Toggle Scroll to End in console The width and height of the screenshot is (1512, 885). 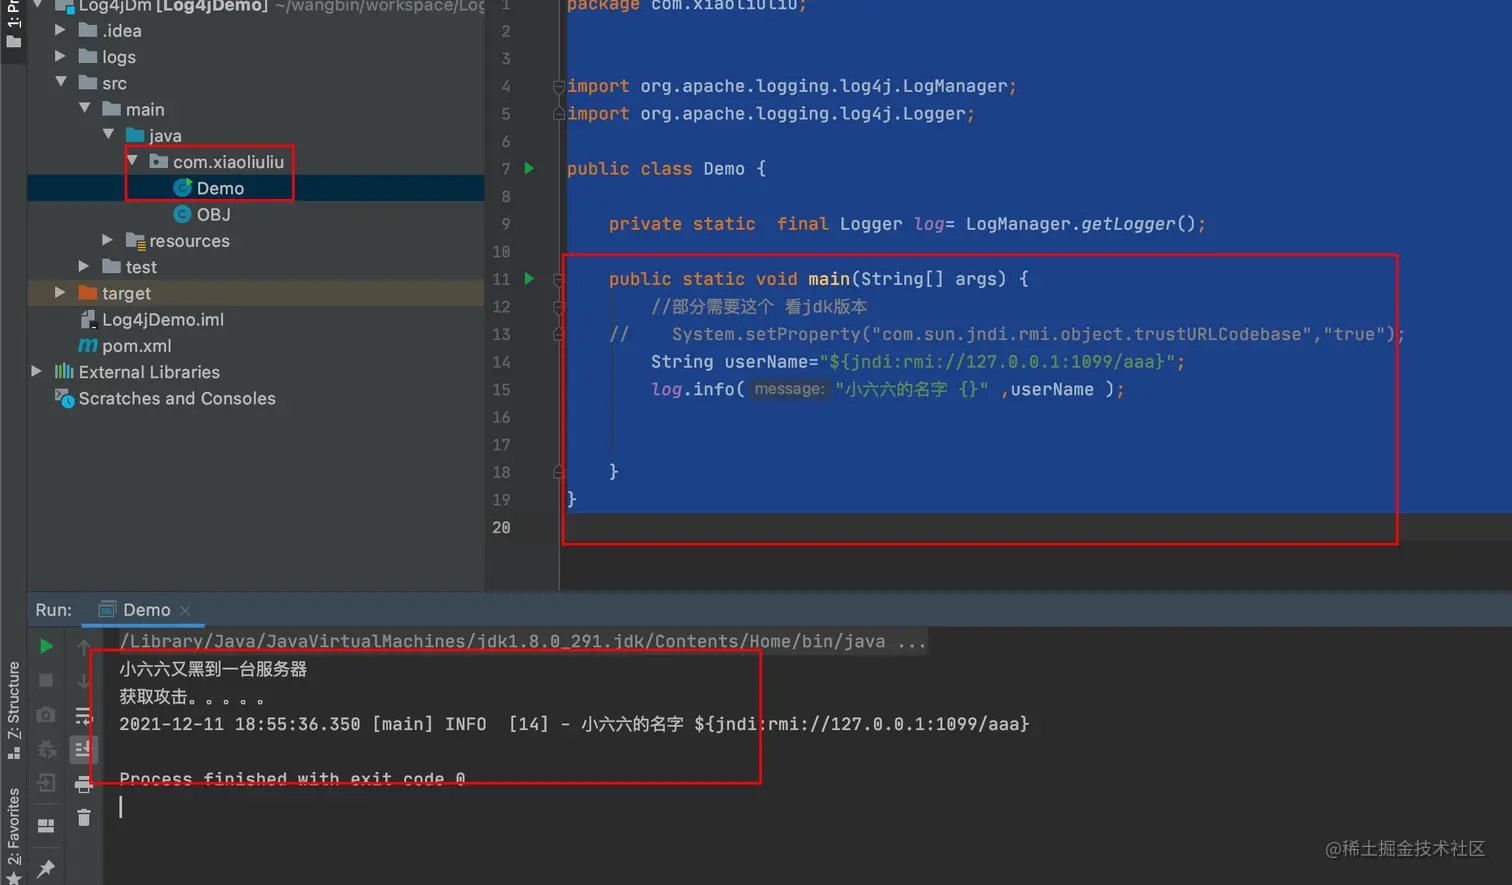[x=84, y=749]
